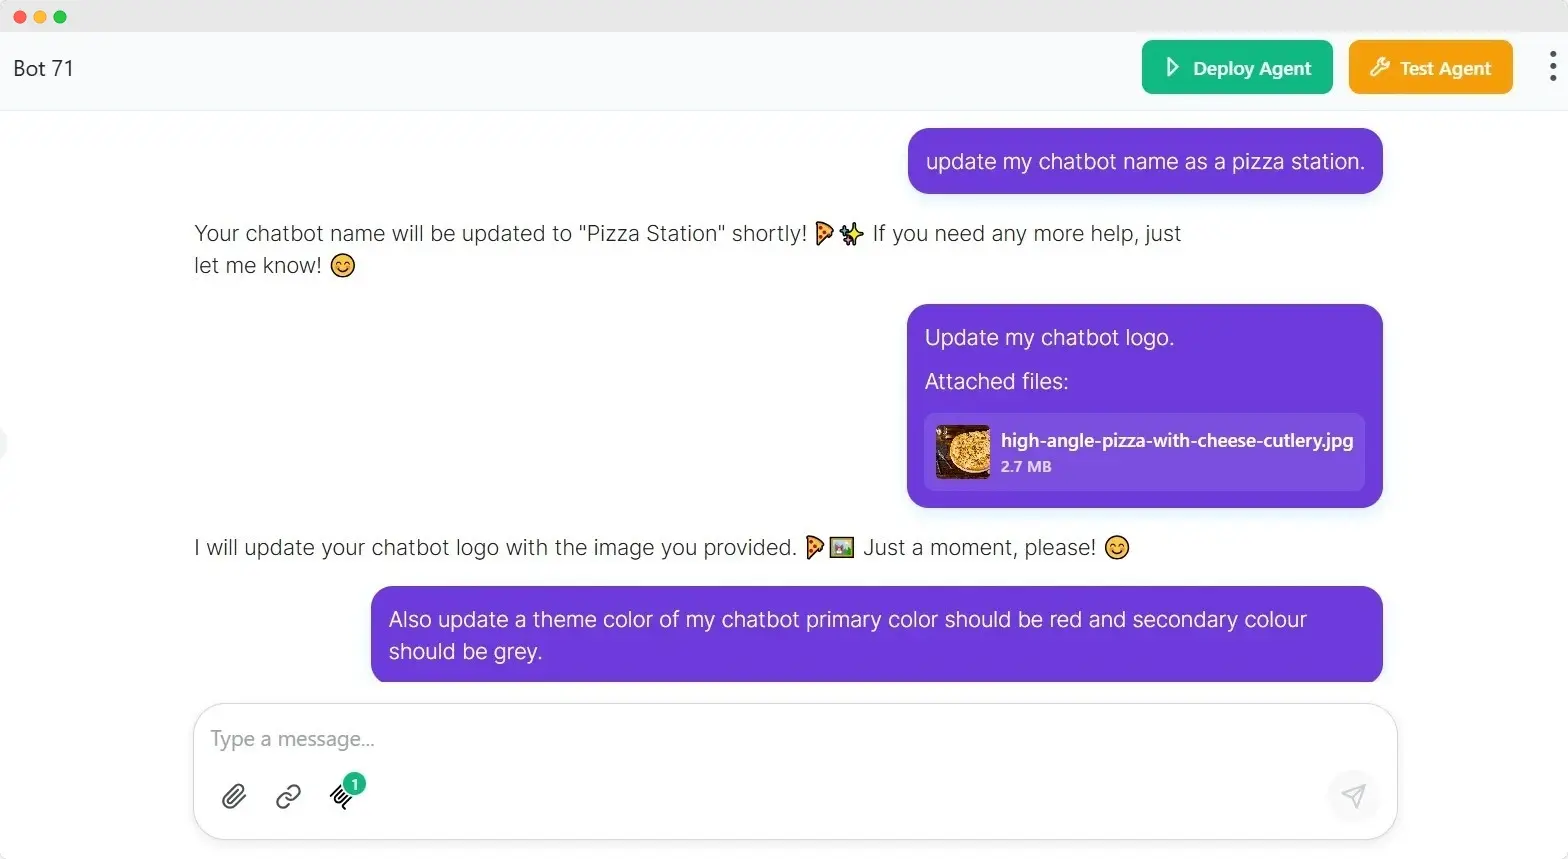Viewport: 1568px width, 859px height.
Task: Click the paper plane send icon
Action: (1353, 795)
